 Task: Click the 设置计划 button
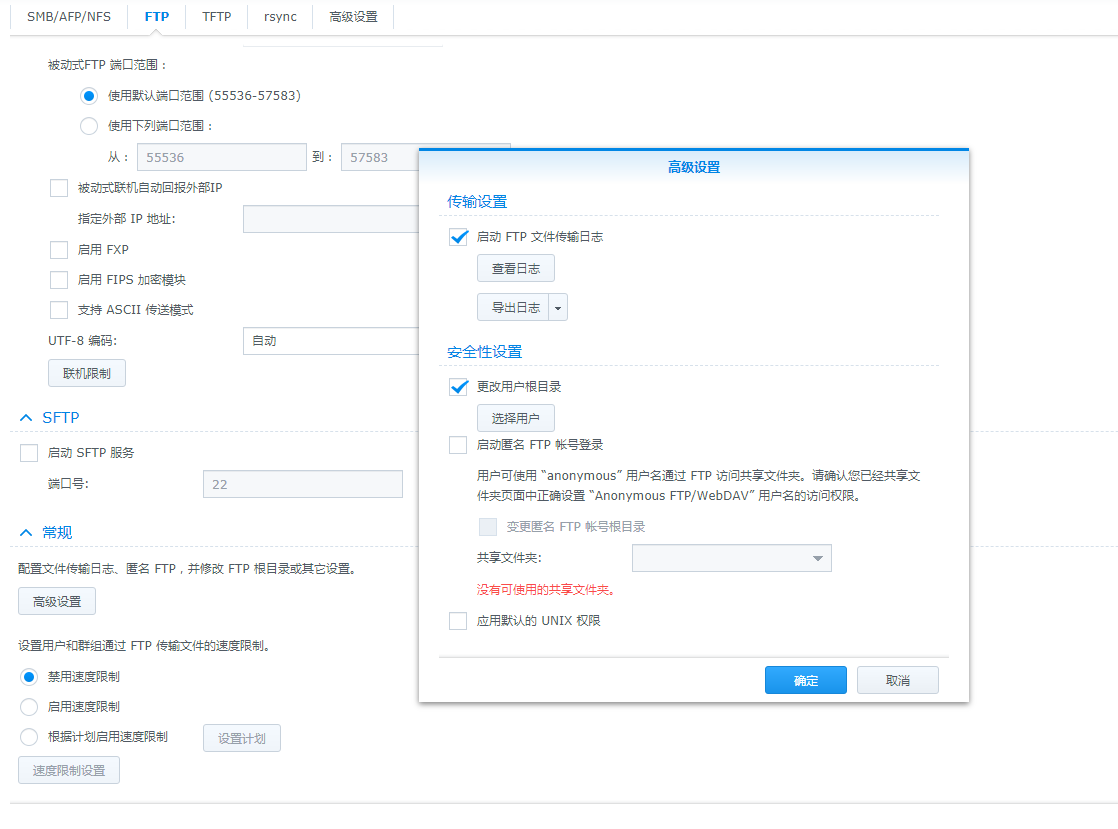click(242, 738)
